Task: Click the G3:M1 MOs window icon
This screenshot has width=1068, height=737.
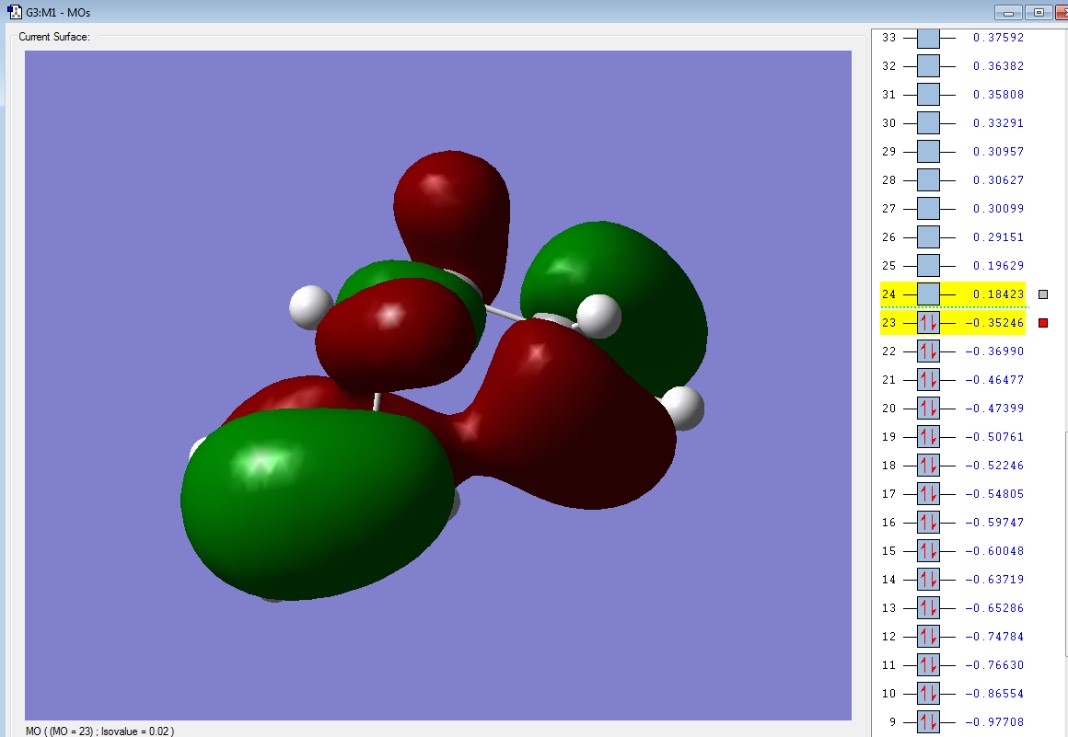Action: 14,12
